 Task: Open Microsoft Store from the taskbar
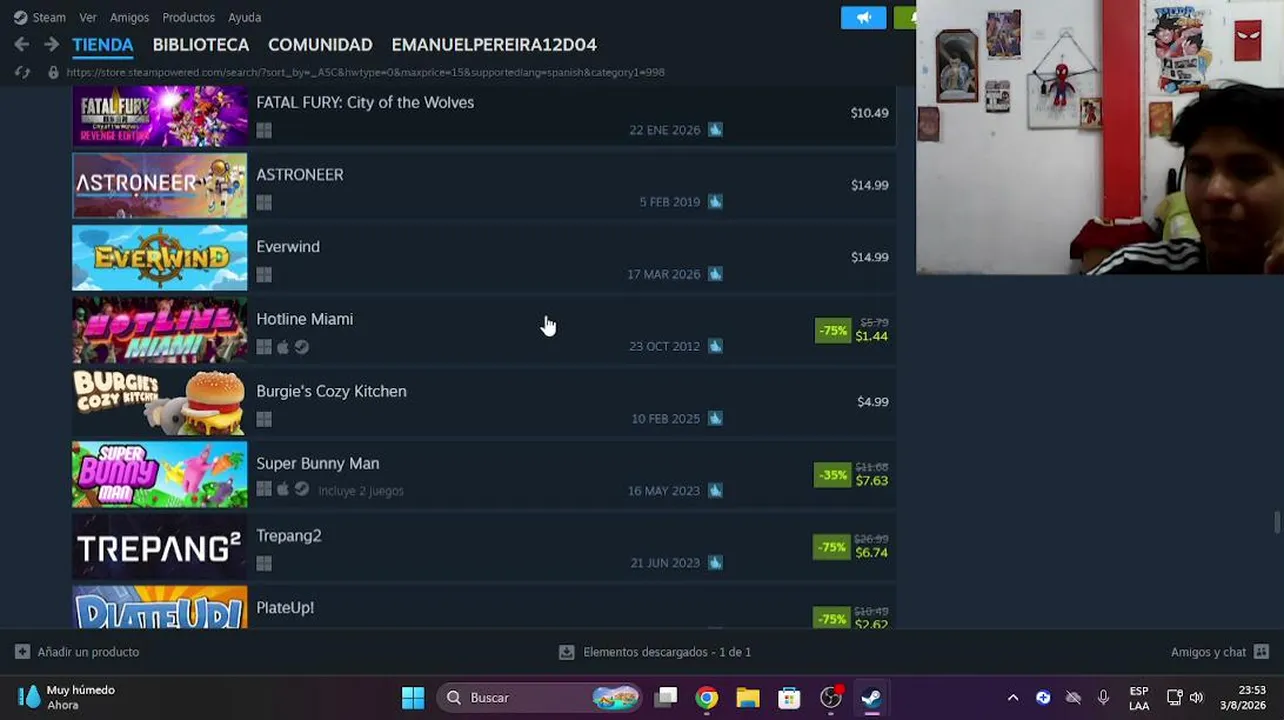[x=789, y=698]
